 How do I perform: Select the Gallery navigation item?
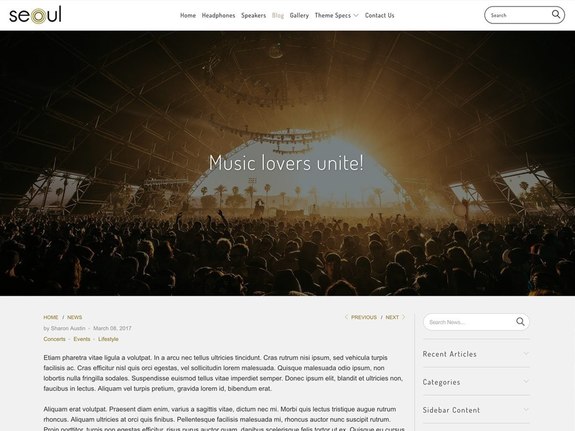click(x=299, y=15)
